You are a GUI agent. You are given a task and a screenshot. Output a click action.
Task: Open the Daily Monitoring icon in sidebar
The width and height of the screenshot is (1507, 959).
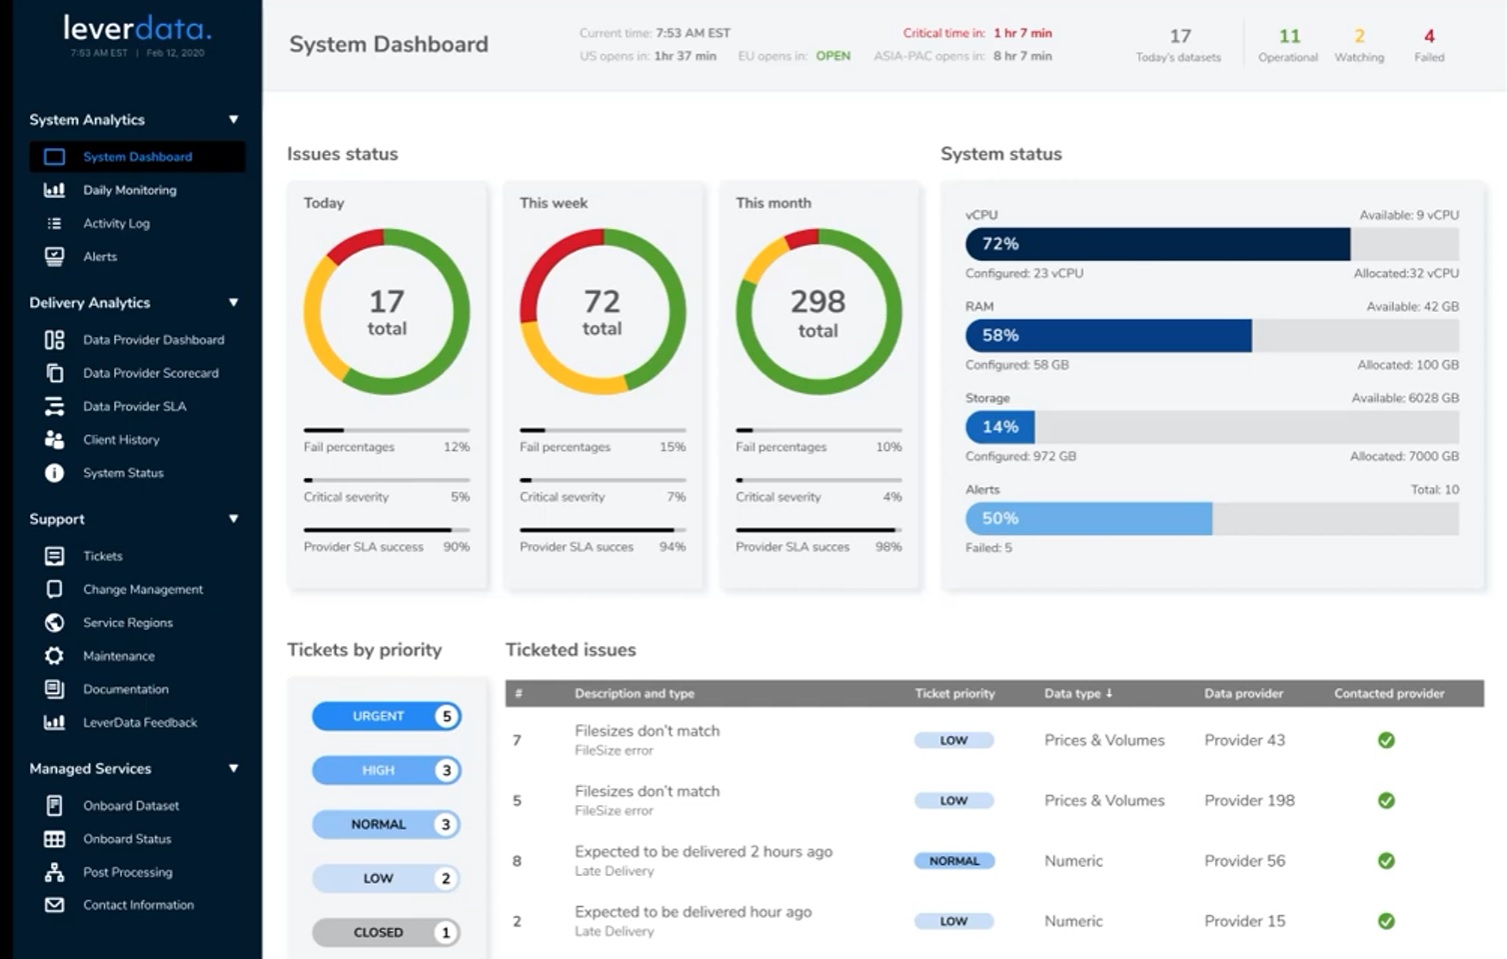55,190
